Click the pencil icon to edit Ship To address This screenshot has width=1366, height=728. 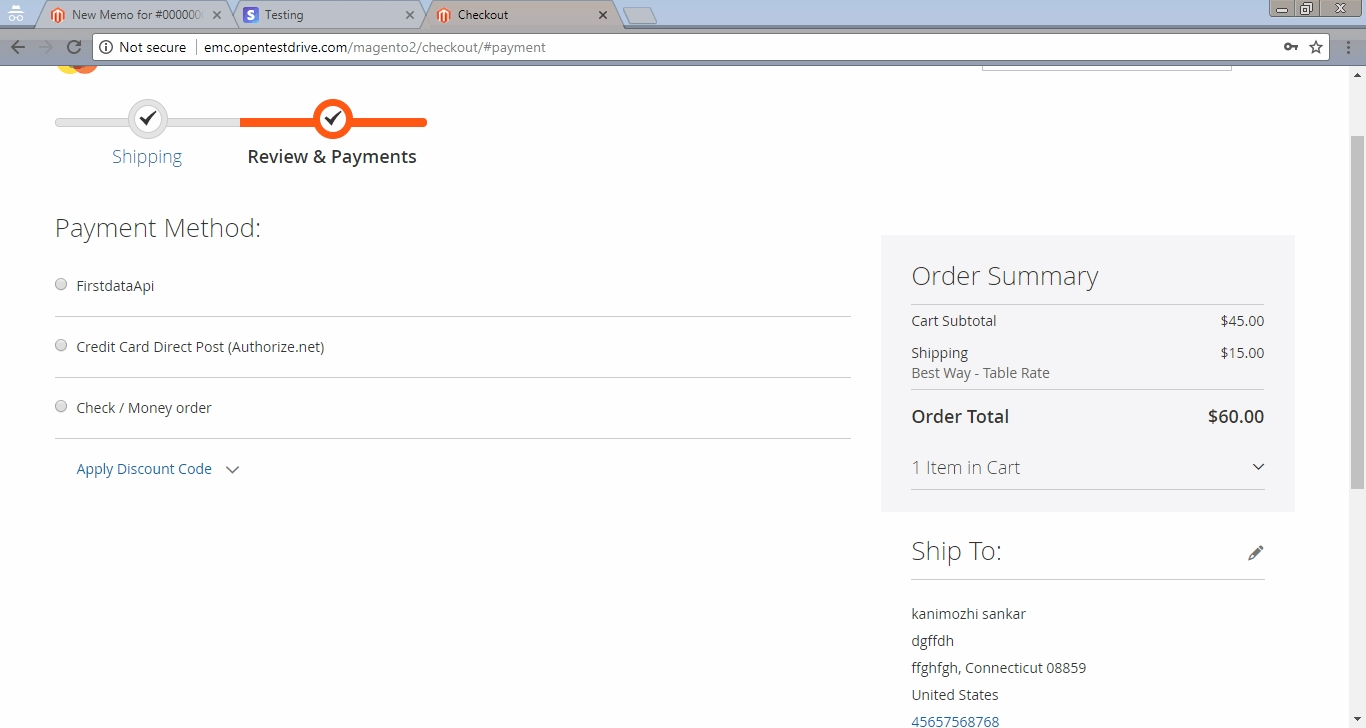point(1256,551)
